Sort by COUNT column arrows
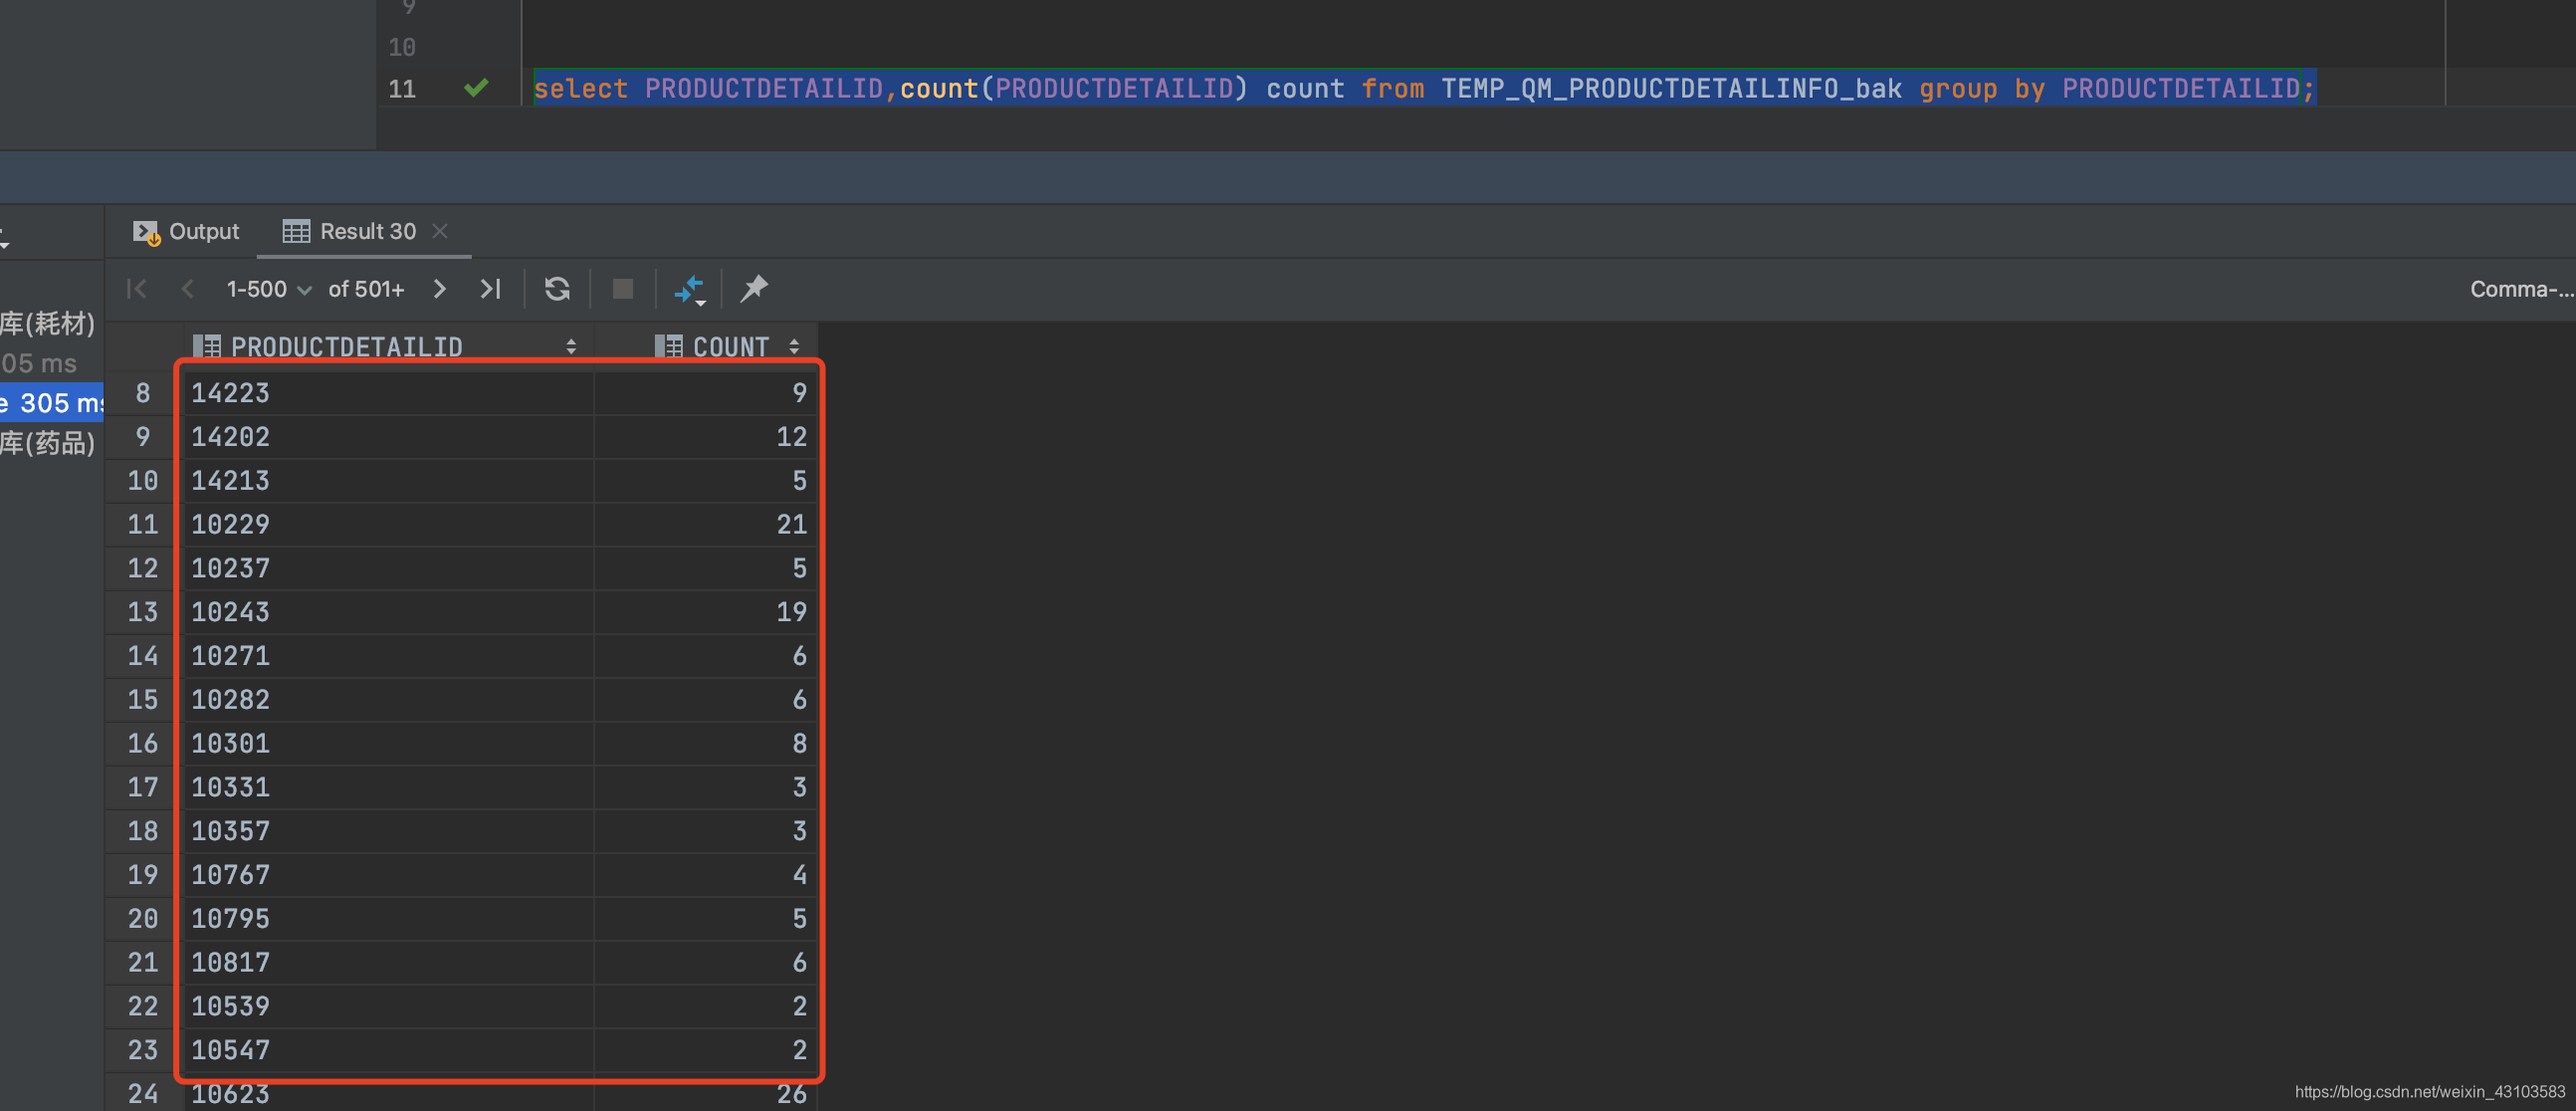2576x1111 pixels. [x=794, y=347]
